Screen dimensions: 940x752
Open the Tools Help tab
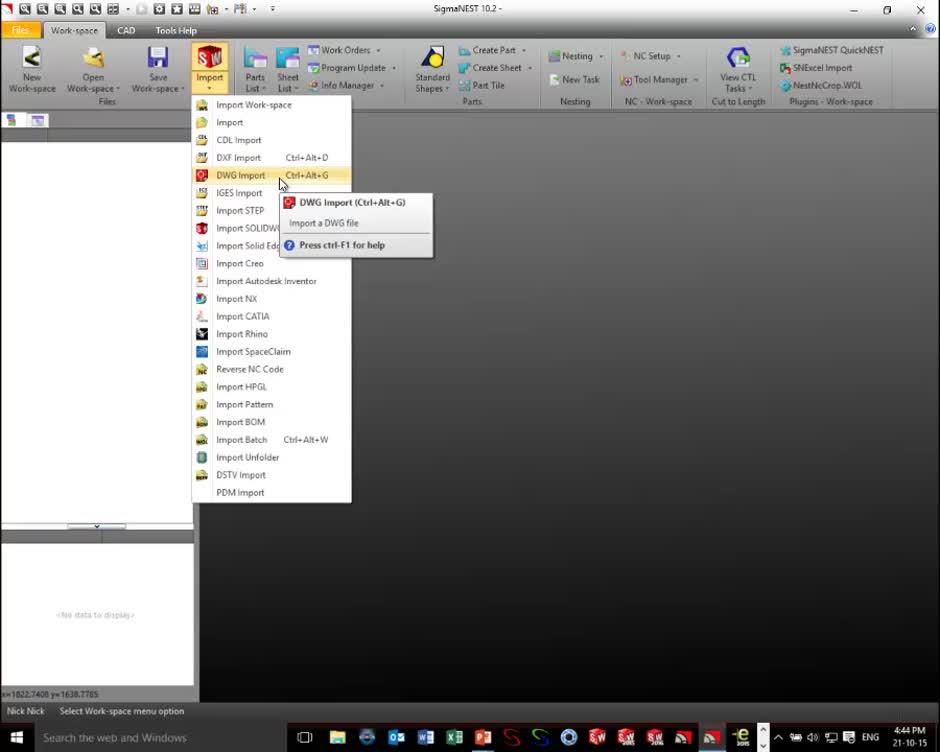[176, 31]
